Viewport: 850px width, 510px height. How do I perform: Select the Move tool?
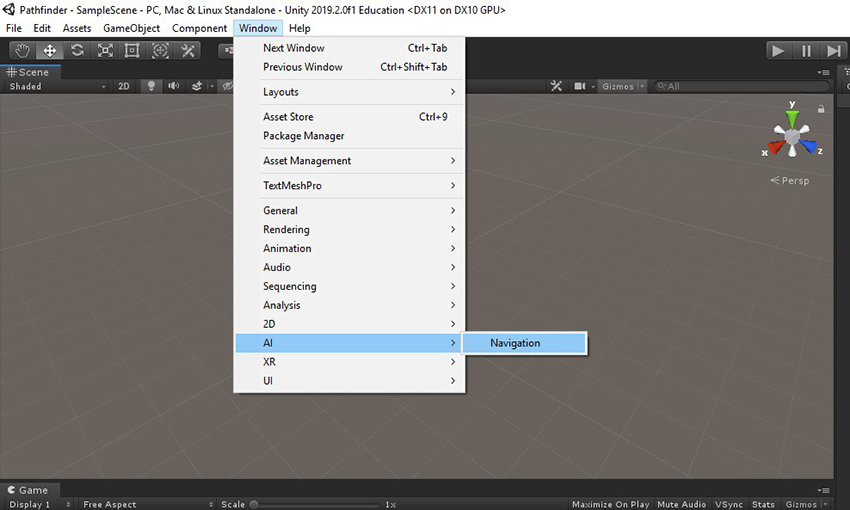click(x=50, y=51)
